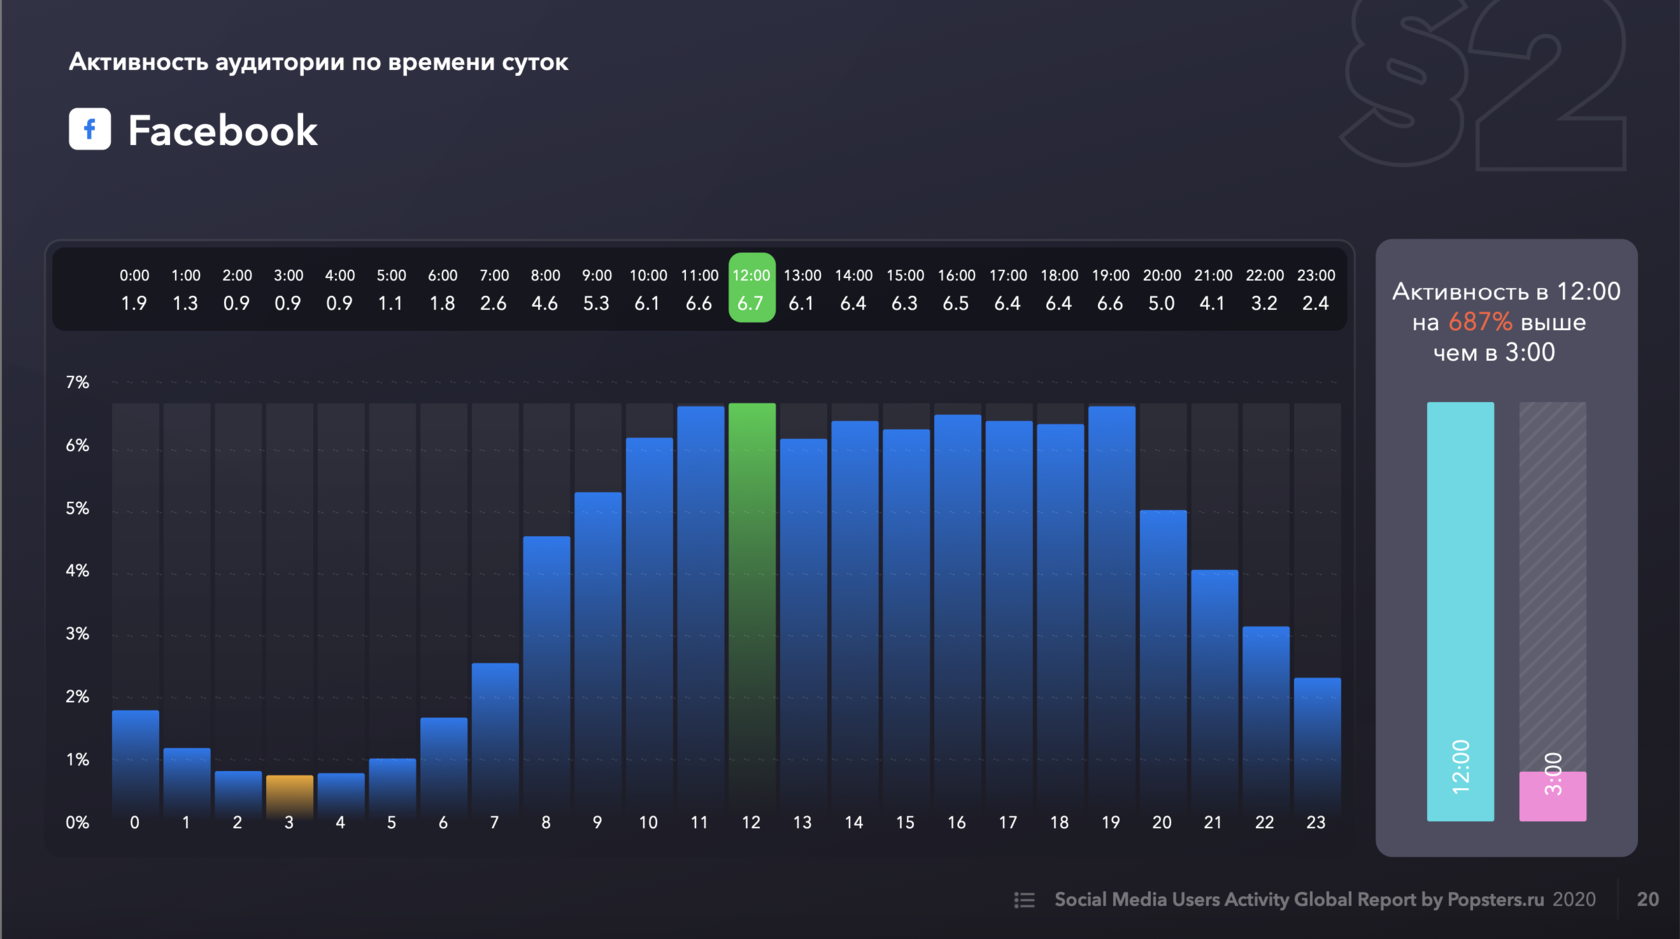Click the 23:00 header value 2.4
This screenshot has height=939, width=1680.
pyautogui.click(x=1316, y=303)
